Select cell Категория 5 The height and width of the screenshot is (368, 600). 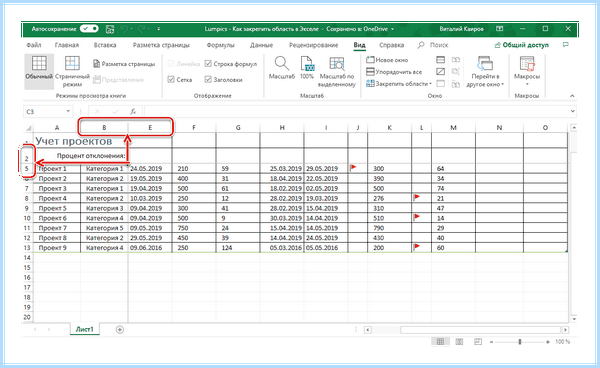coord(104,228)
